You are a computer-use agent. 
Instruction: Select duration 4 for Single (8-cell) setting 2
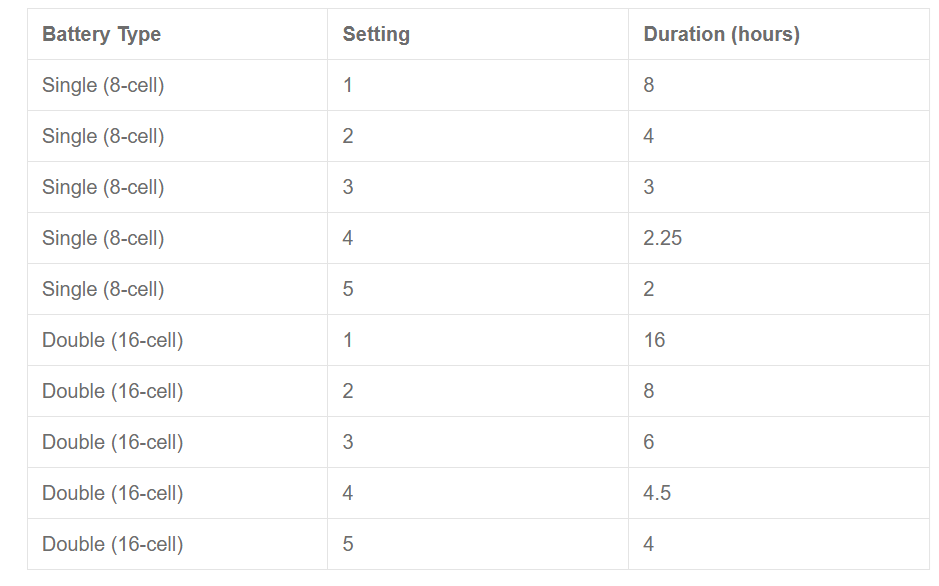649,136
